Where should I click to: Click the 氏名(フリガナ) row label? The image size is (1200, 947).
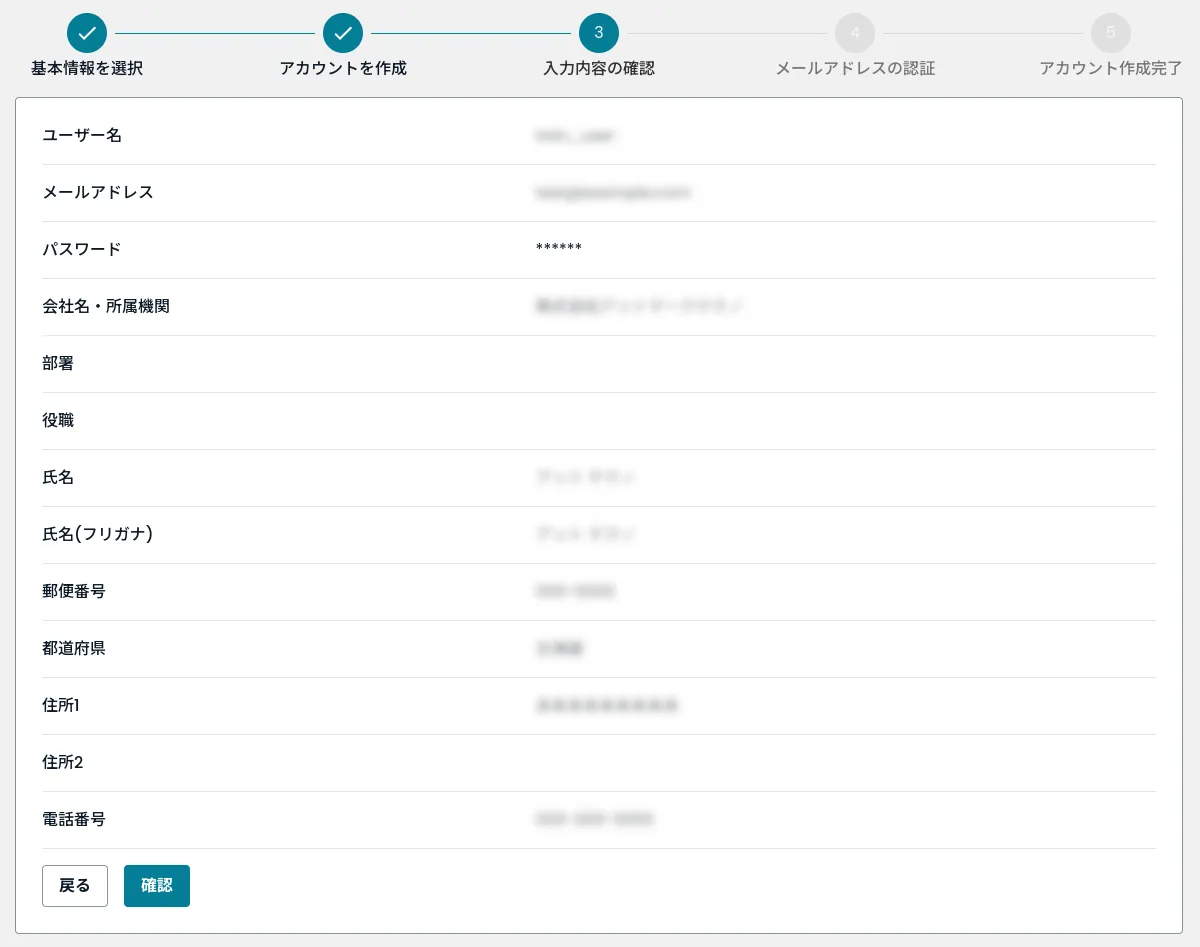(x=97, y=534)
